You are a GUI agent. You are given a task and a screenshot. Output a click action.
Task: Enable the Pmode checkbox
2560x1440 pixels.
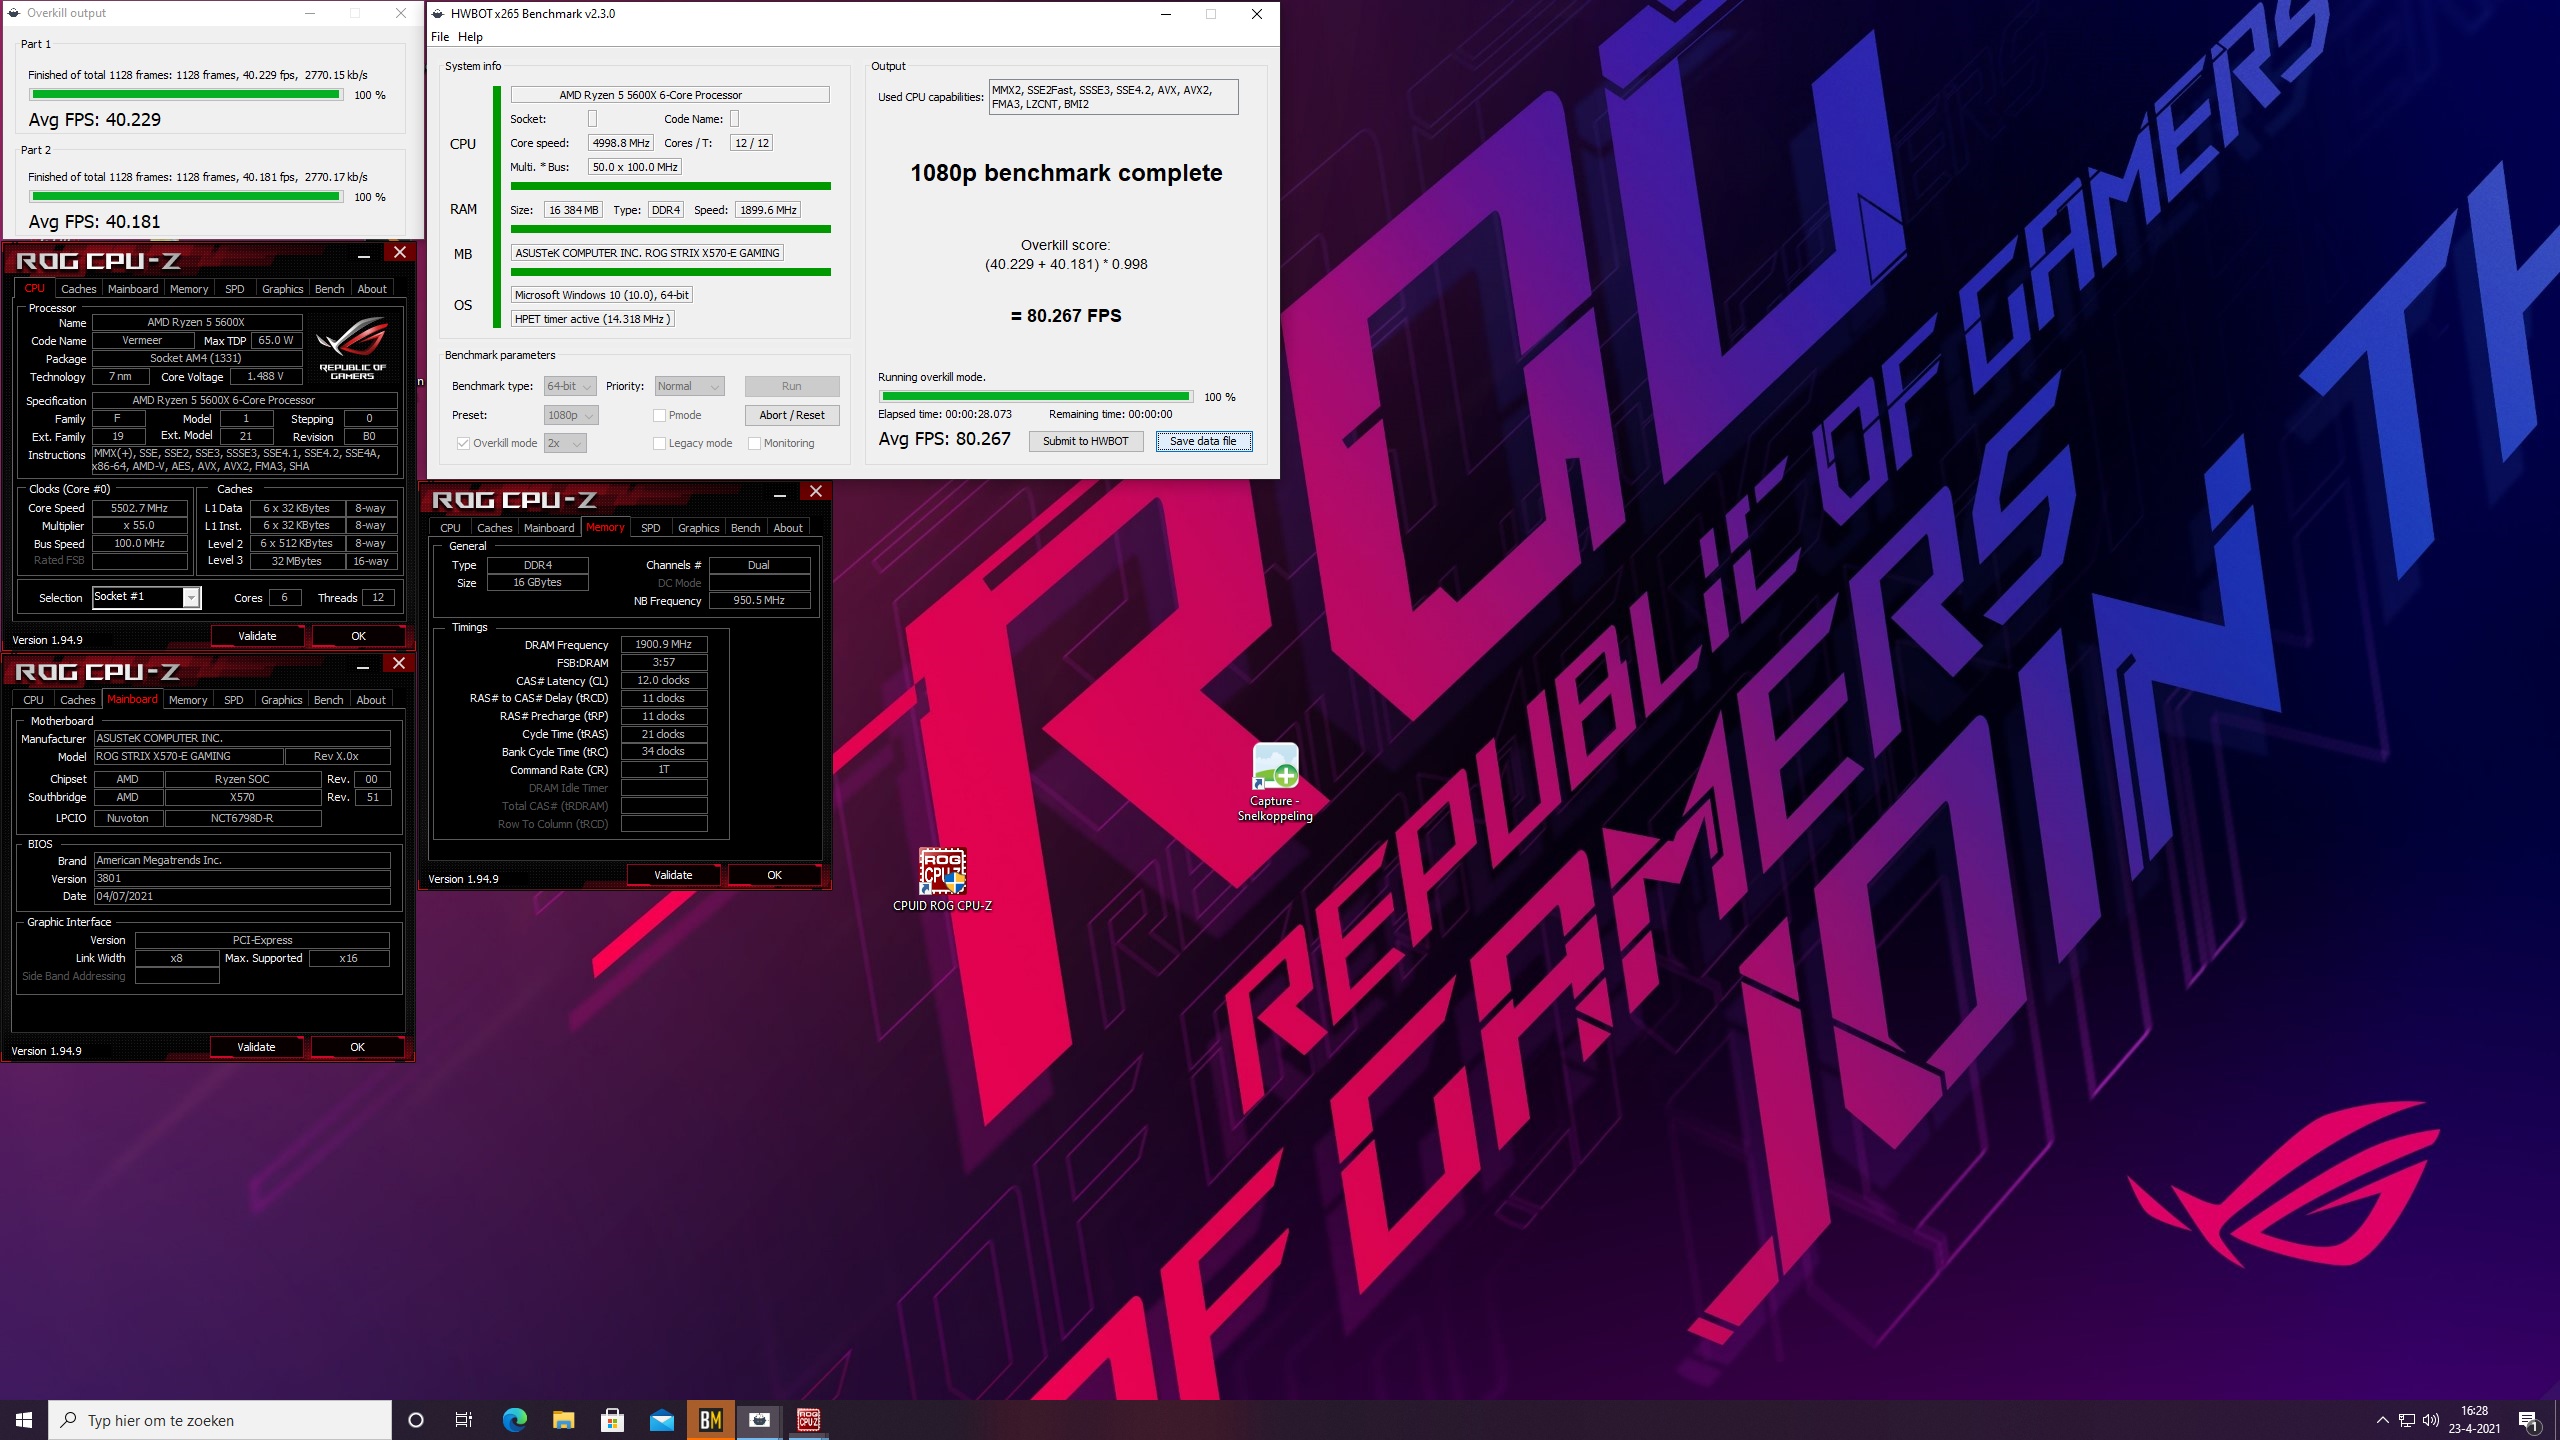(x=659, y=415)
